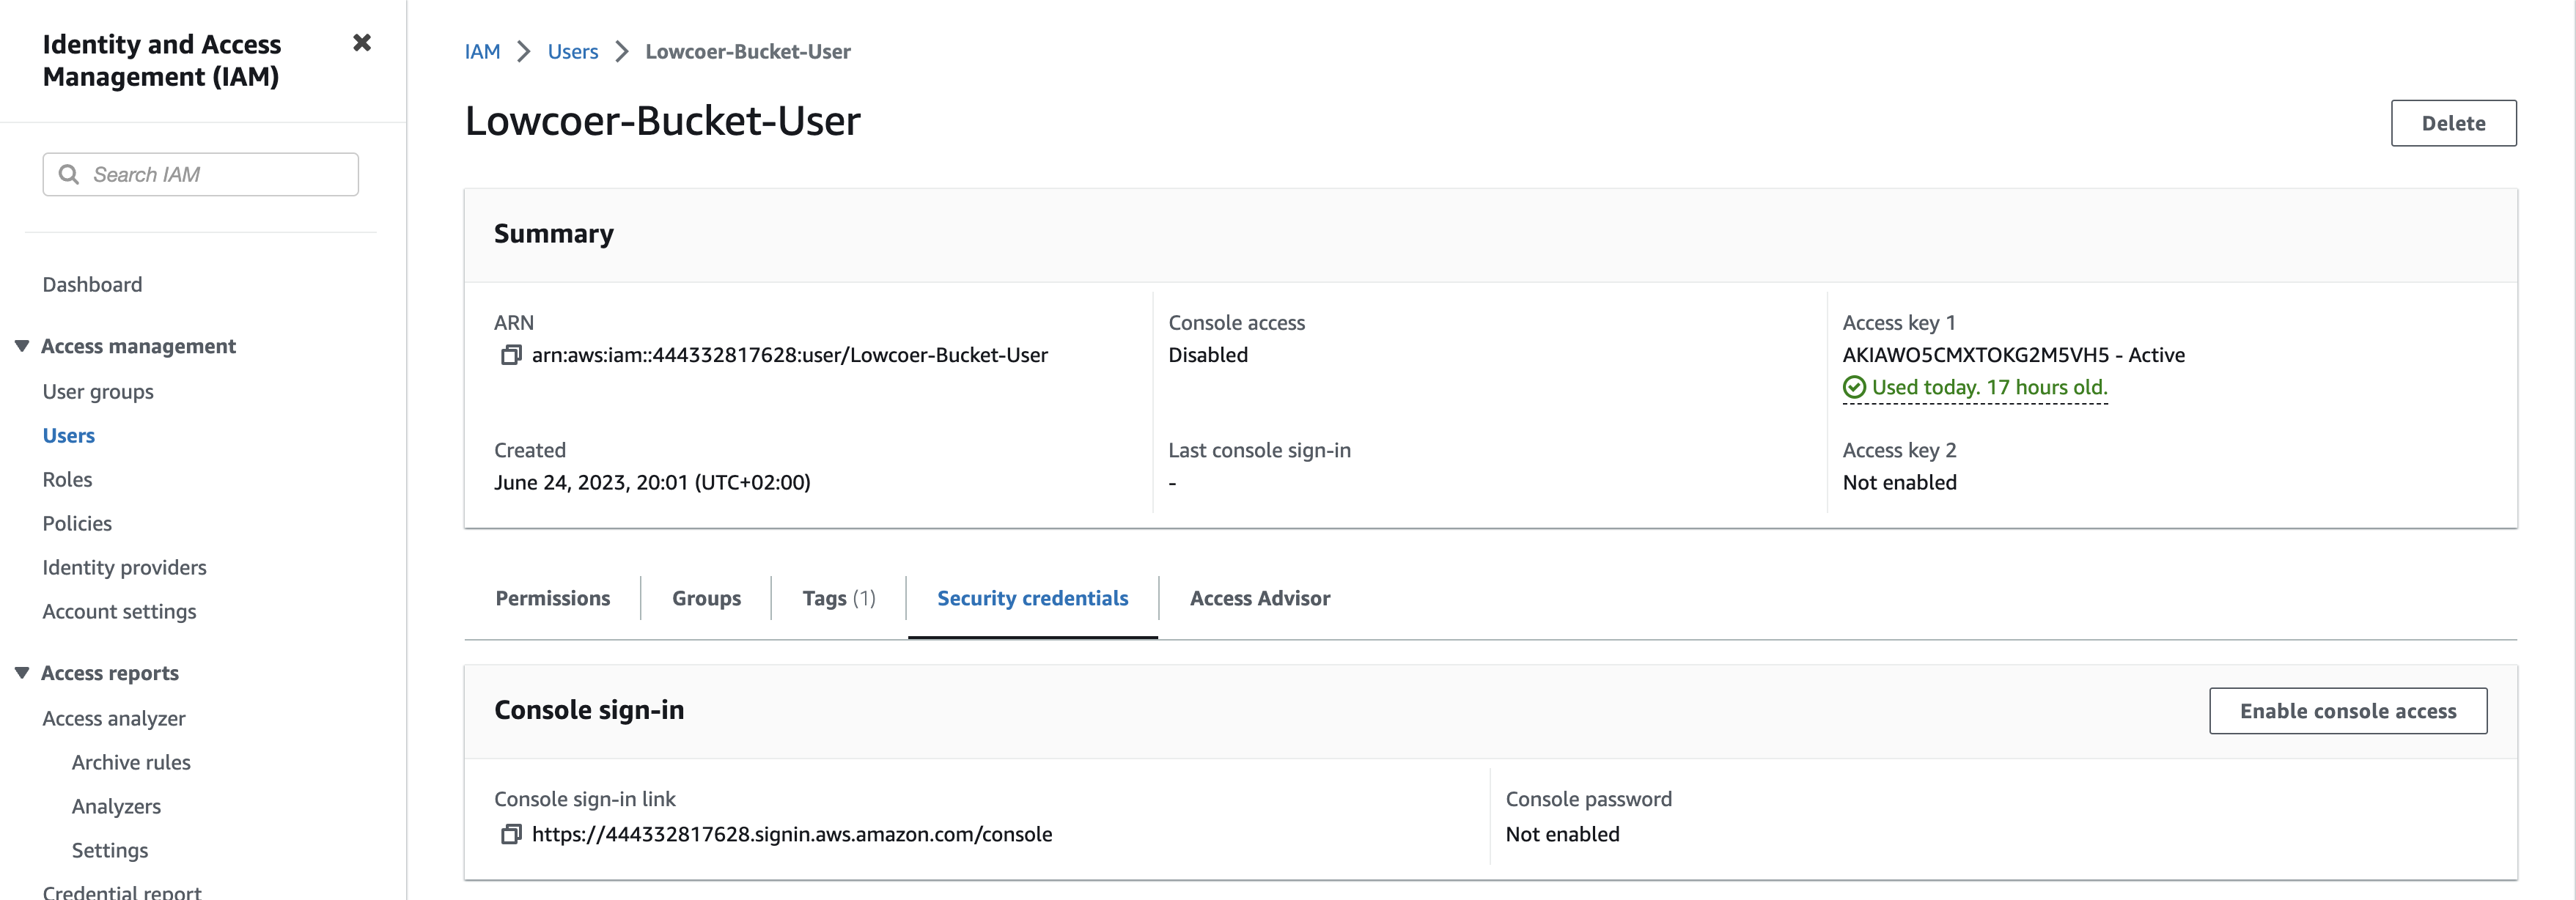Go to IAM breadcrumb link

point(482,52)
